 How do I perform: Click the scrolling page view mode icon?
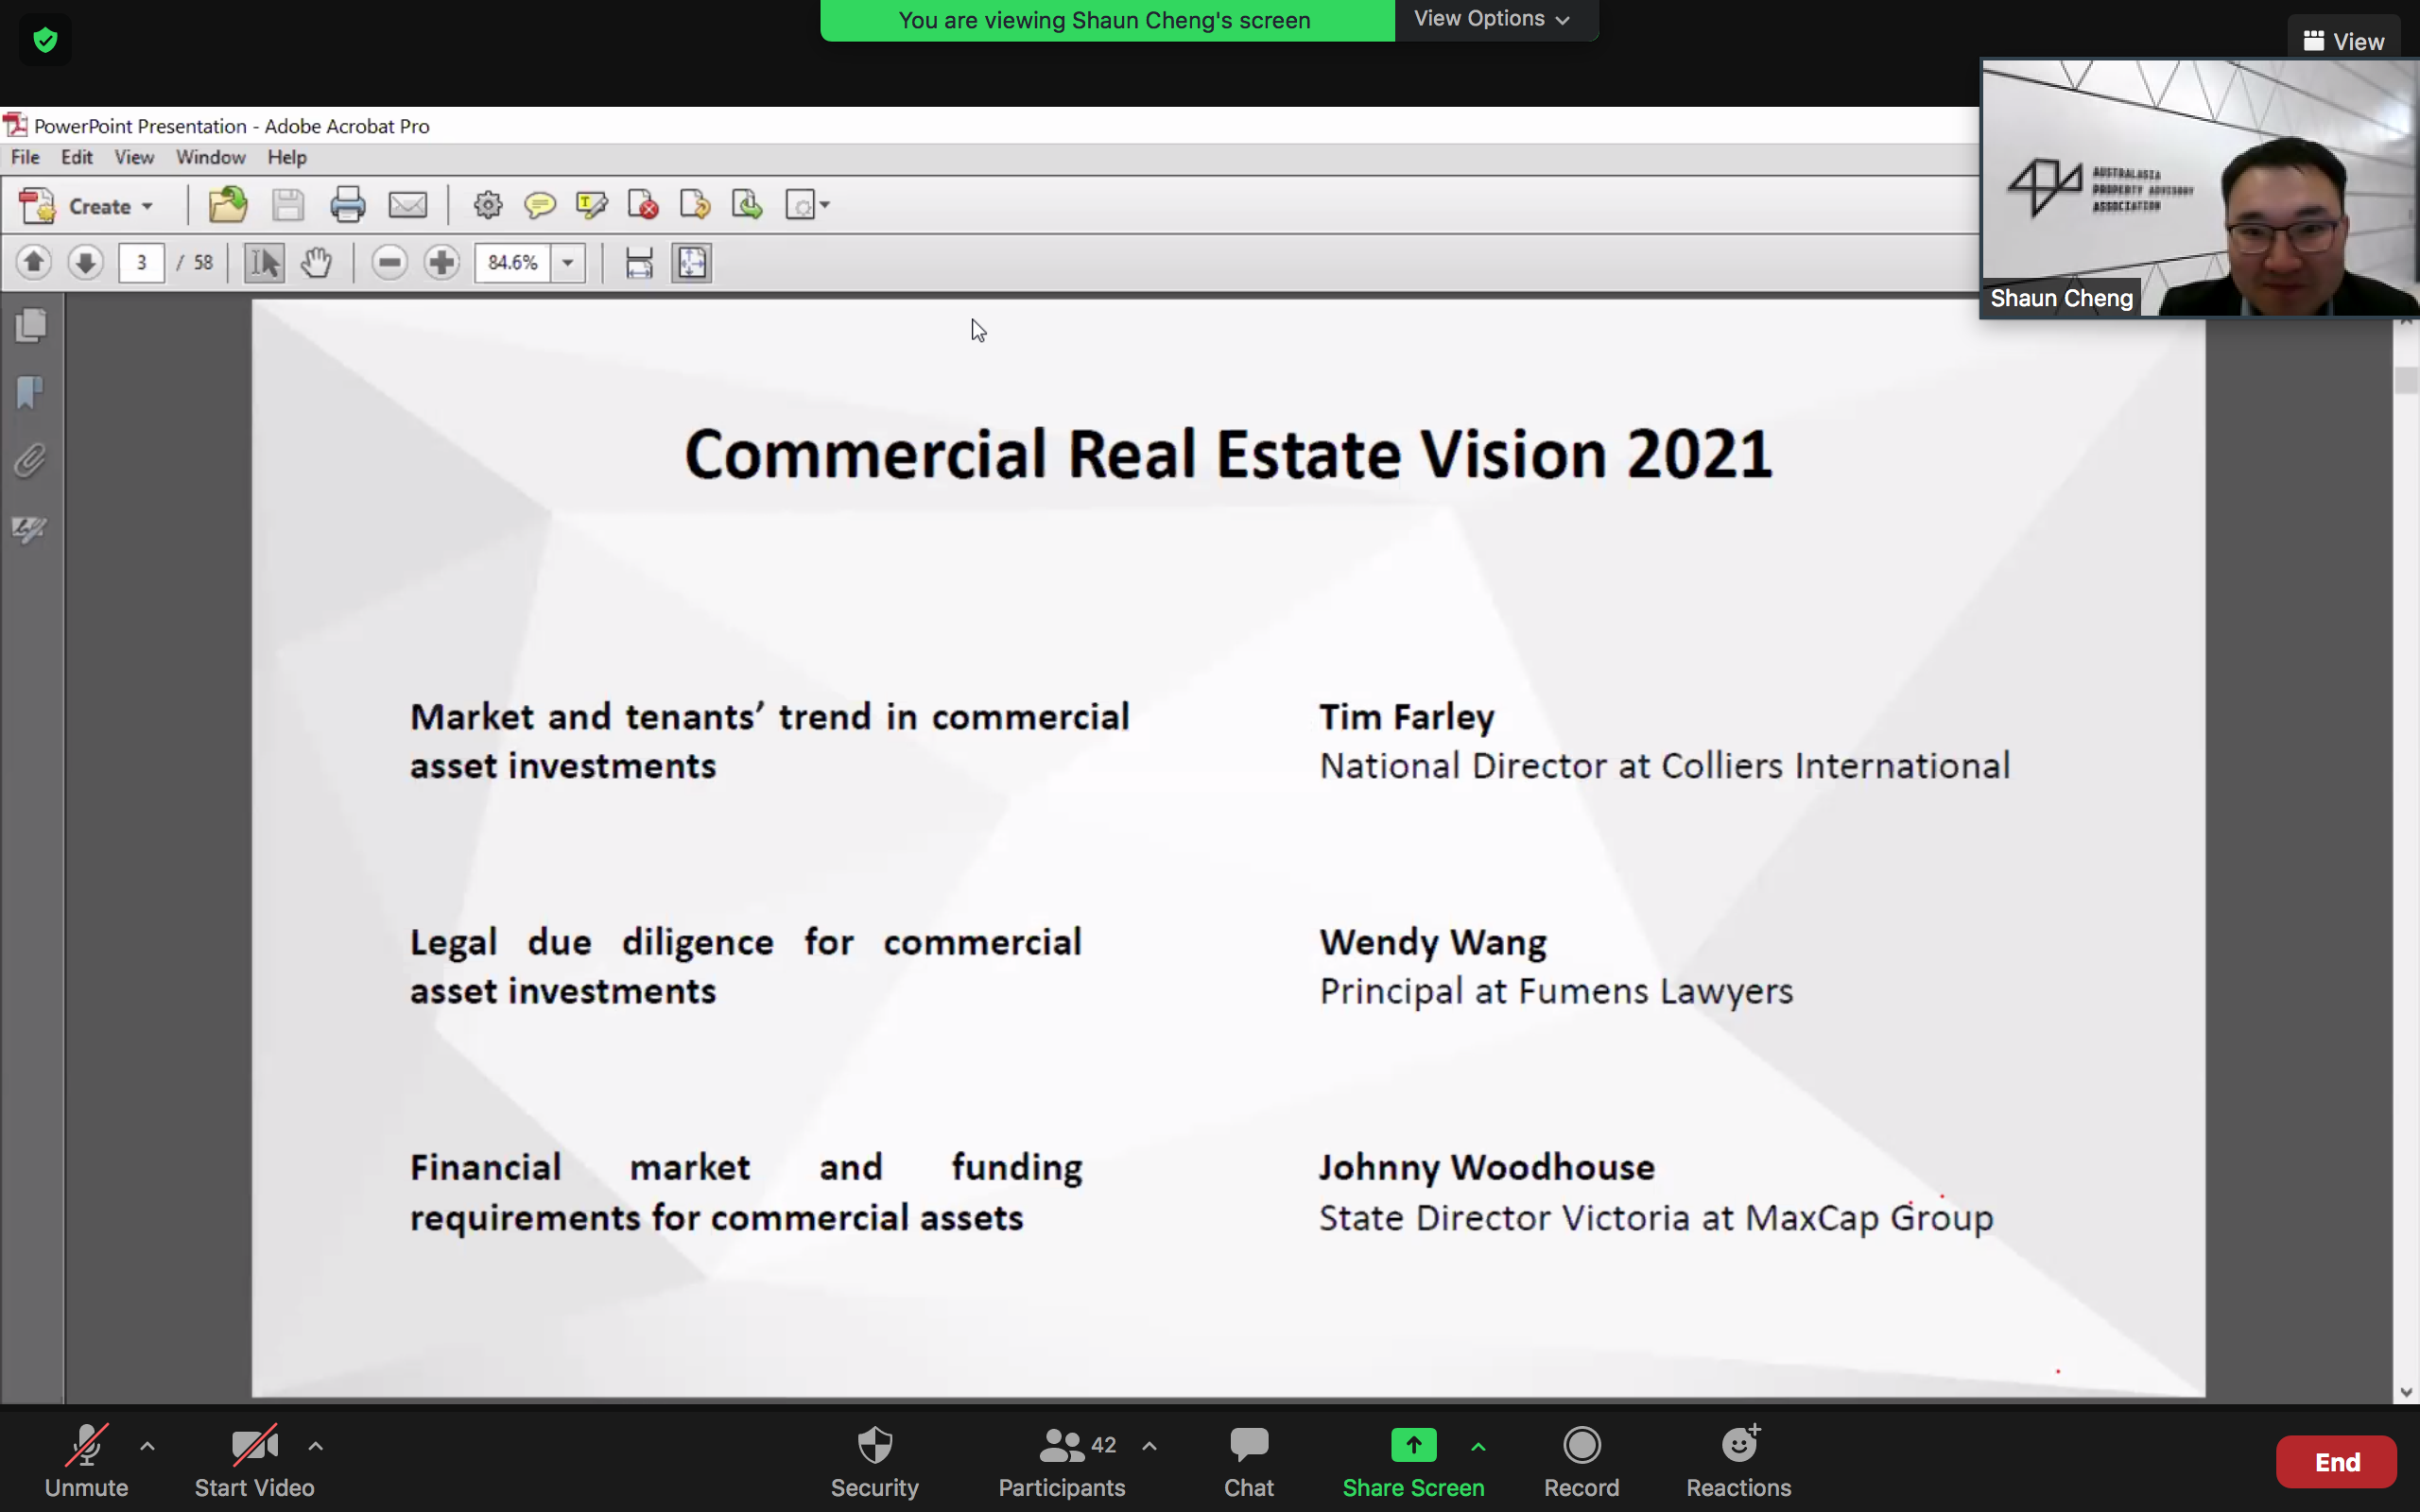639,263
